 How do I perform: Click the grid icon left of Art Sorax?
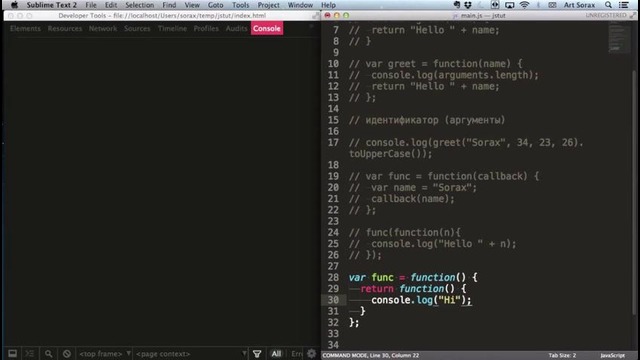(552, 5)
